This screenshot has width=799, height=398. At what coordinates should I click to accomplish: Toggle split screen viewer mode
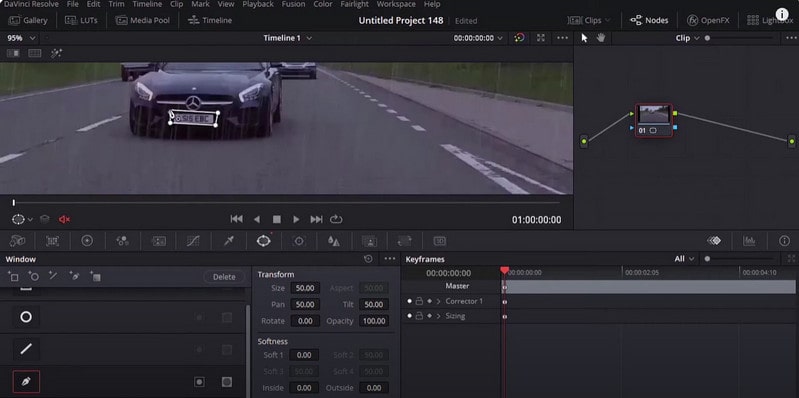[35, 53]
